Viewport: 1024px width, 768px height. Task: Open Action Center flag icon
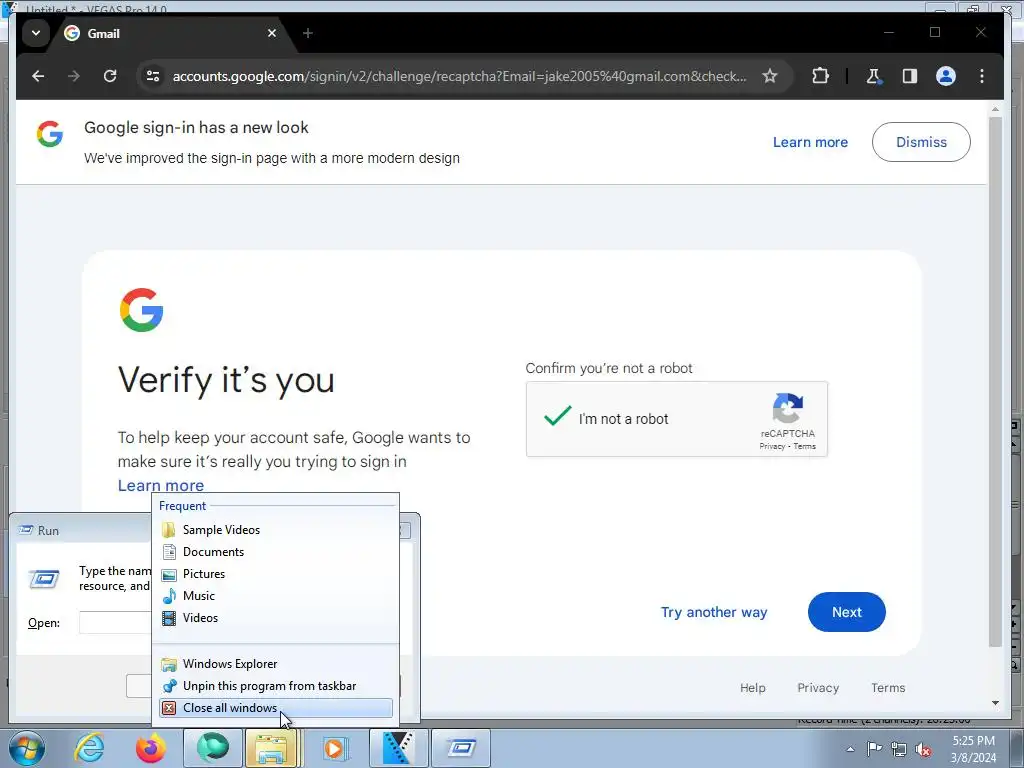[874, 749]
